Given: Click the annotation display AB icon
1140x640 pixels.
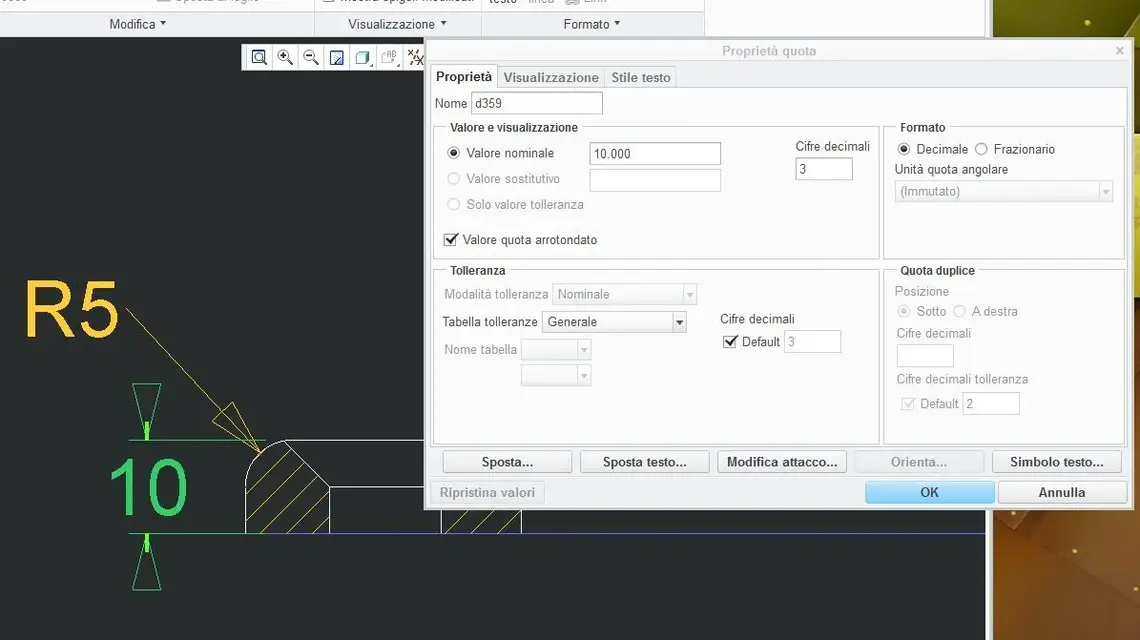Looking at the screenshot, I should click(389, 58).
